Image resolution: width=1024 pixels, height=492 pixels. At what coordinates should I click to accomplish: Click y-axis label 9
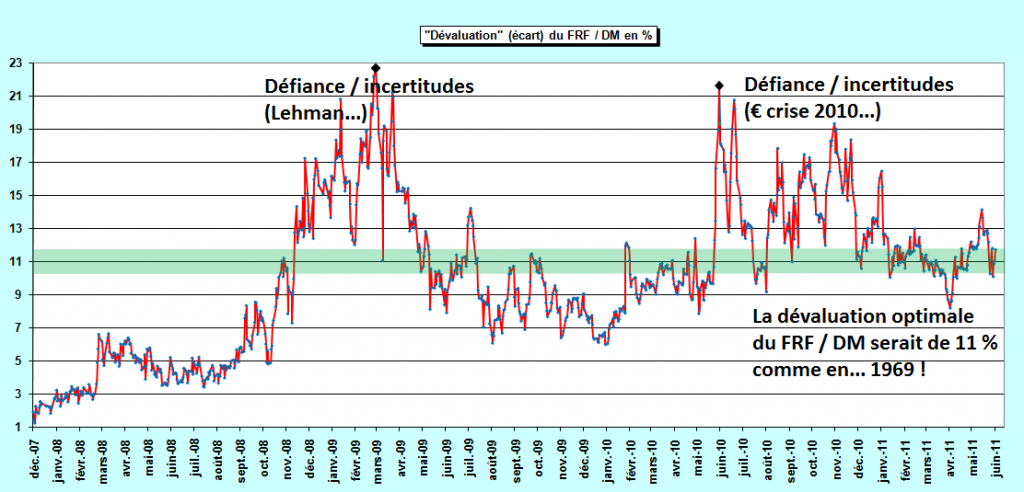[x=19, y=295]
